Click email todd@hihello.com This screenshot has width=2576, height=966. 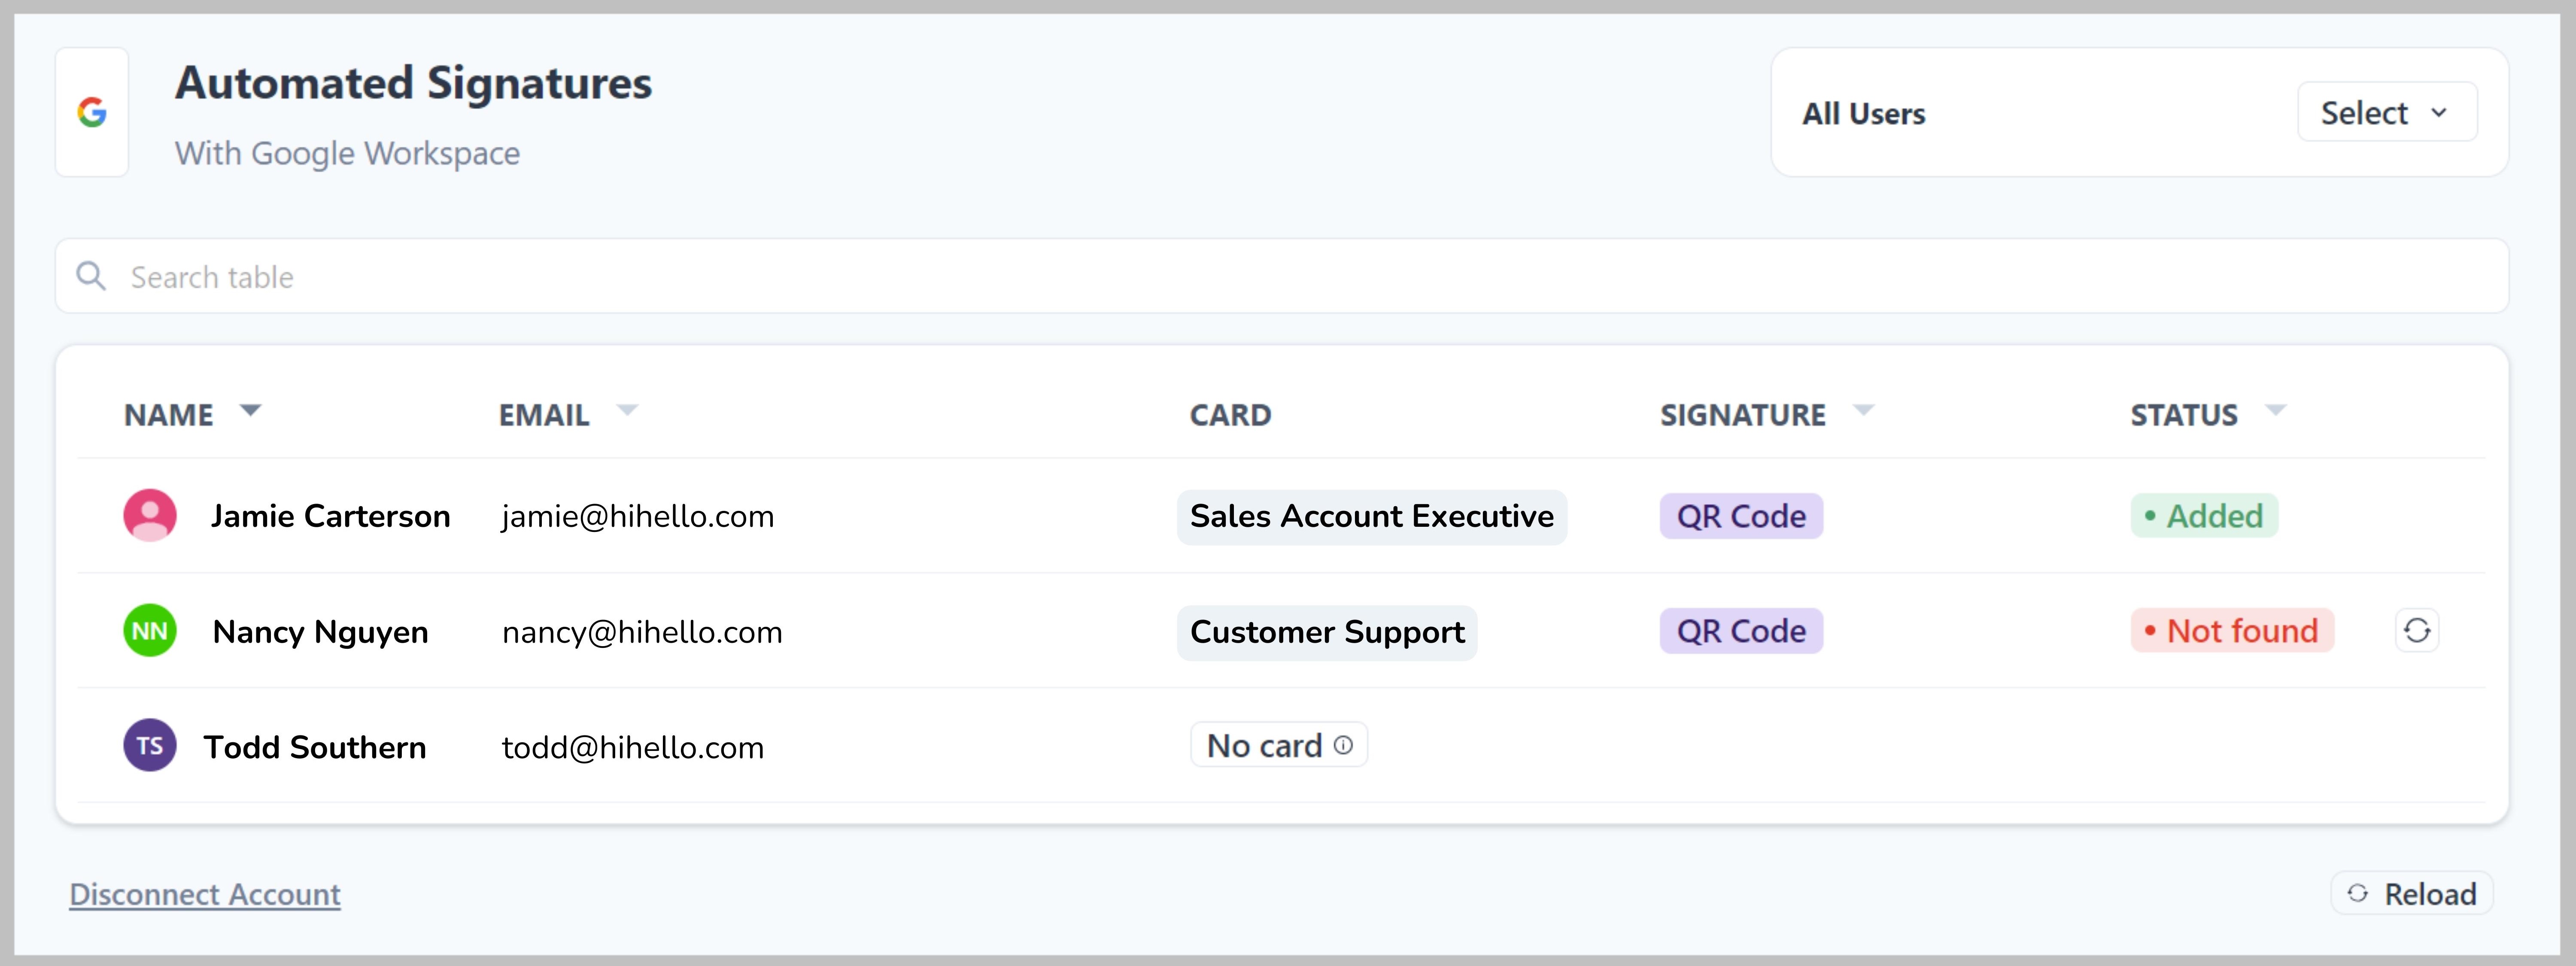click(x=633, y=747)
